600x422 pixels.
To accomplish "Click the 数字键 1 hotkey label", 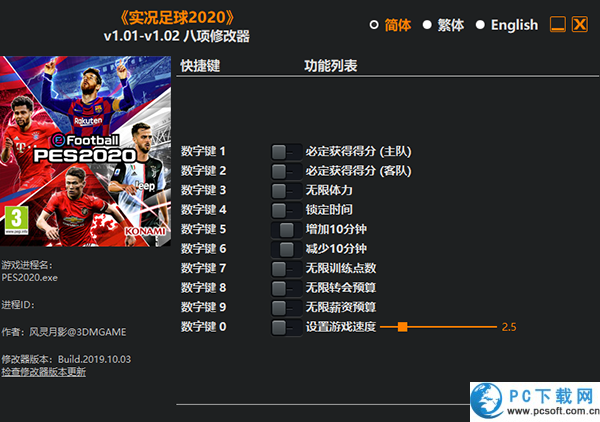I will (203, 152).
